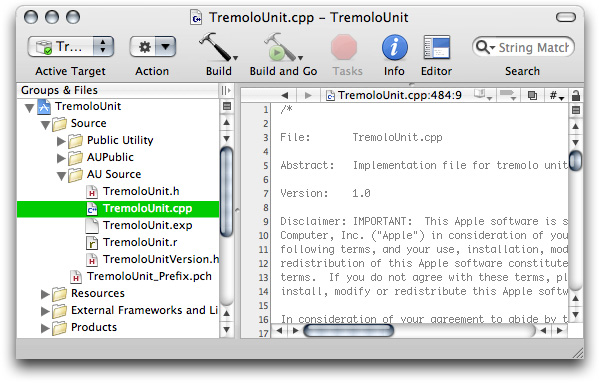
Task: Open the Active Target popup
Action: click(71, 47)
